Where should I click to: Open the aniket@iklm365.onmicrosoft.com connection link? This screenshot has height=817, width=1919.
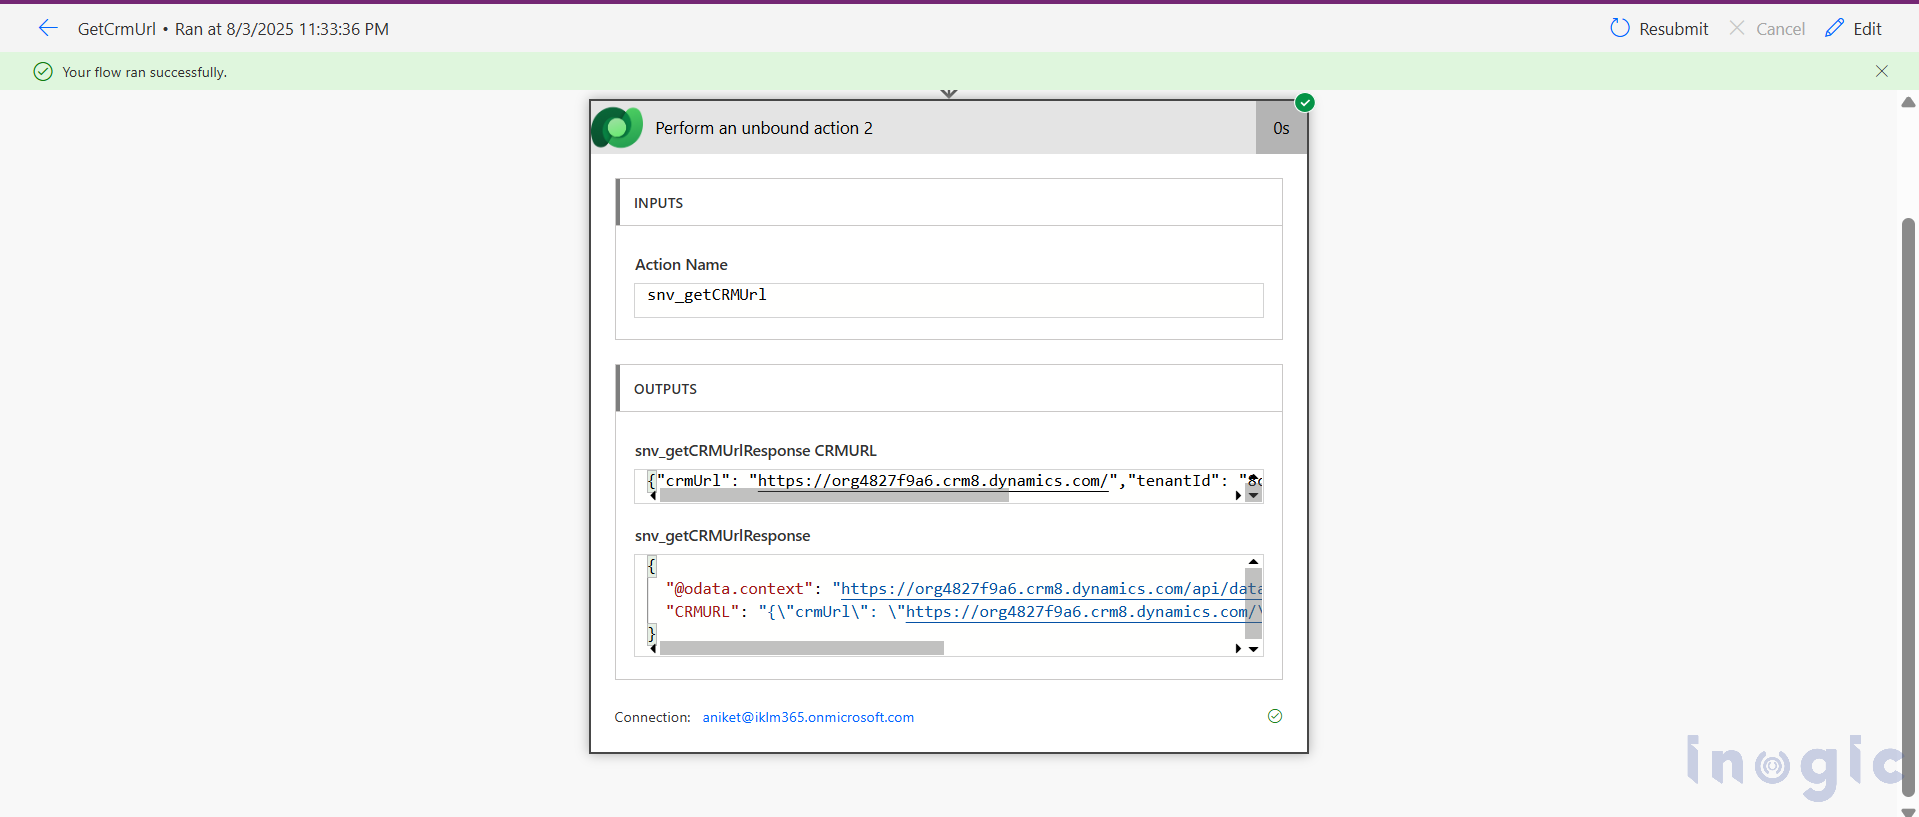pyautogui.click(x=808, y=717)
